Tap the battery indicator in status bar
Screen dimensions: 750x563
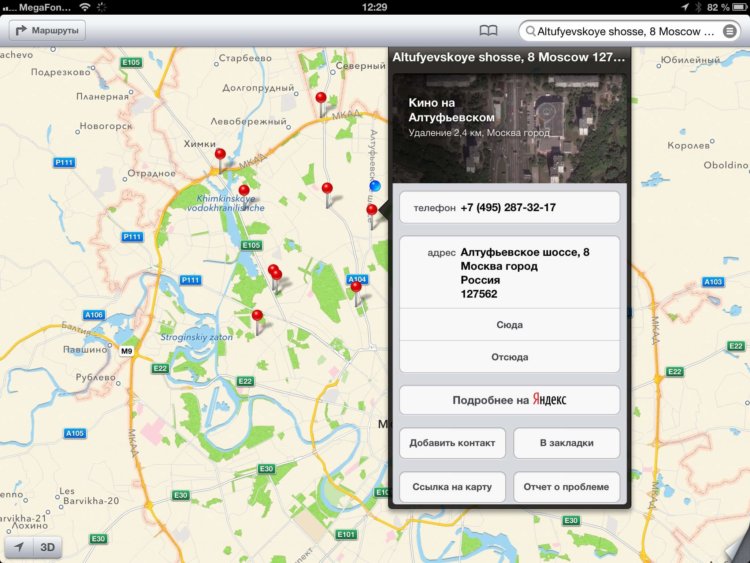739,7
